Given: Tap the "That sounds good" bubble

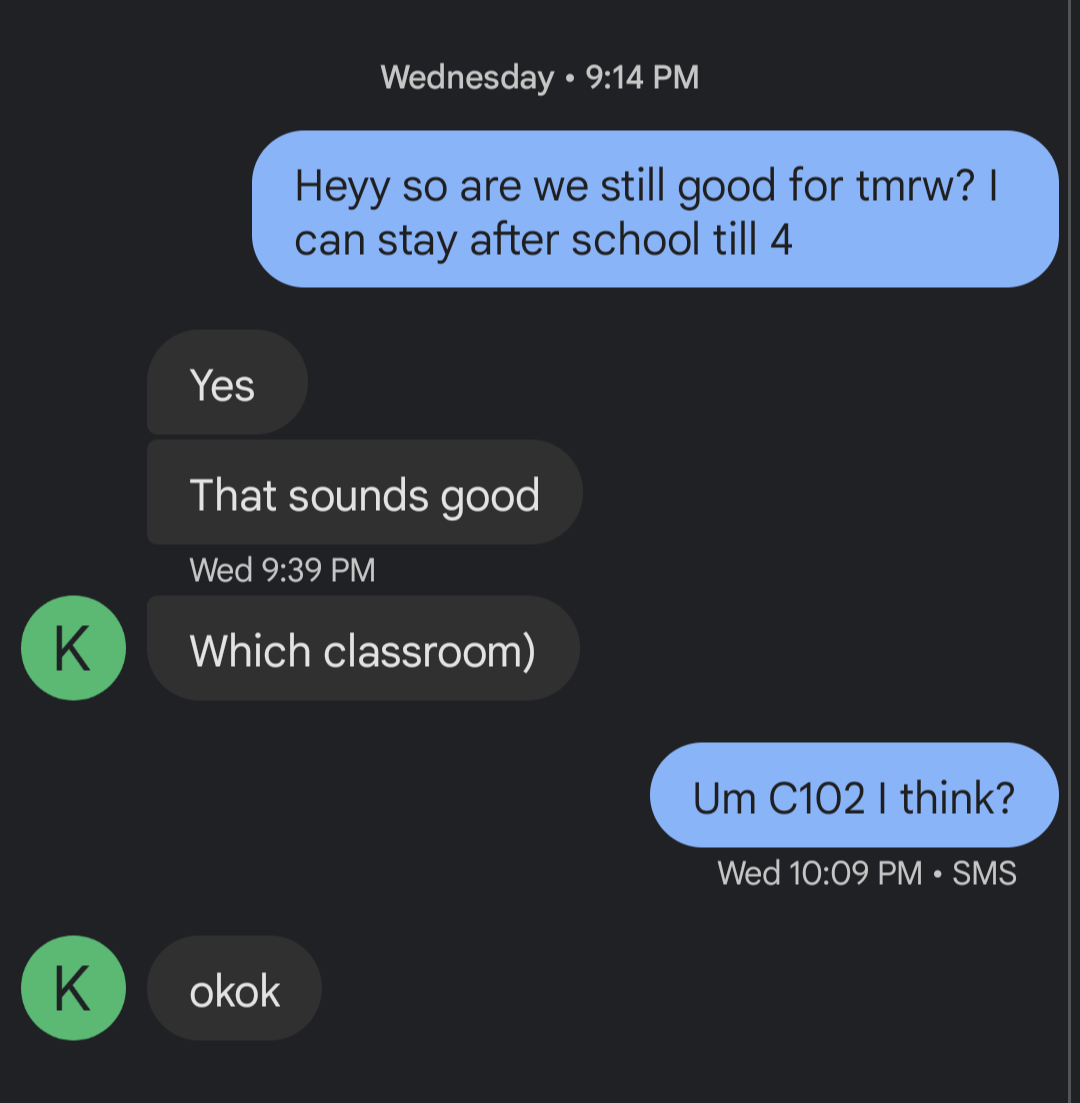Looking at the screenshot, I should point(364,492).
